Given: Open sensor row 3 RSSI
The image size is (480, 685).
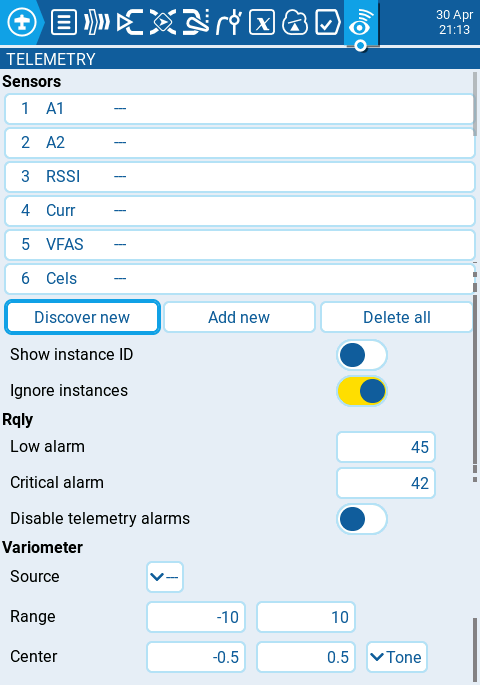Looking at the screenshot, I should [x=239, y=176].
